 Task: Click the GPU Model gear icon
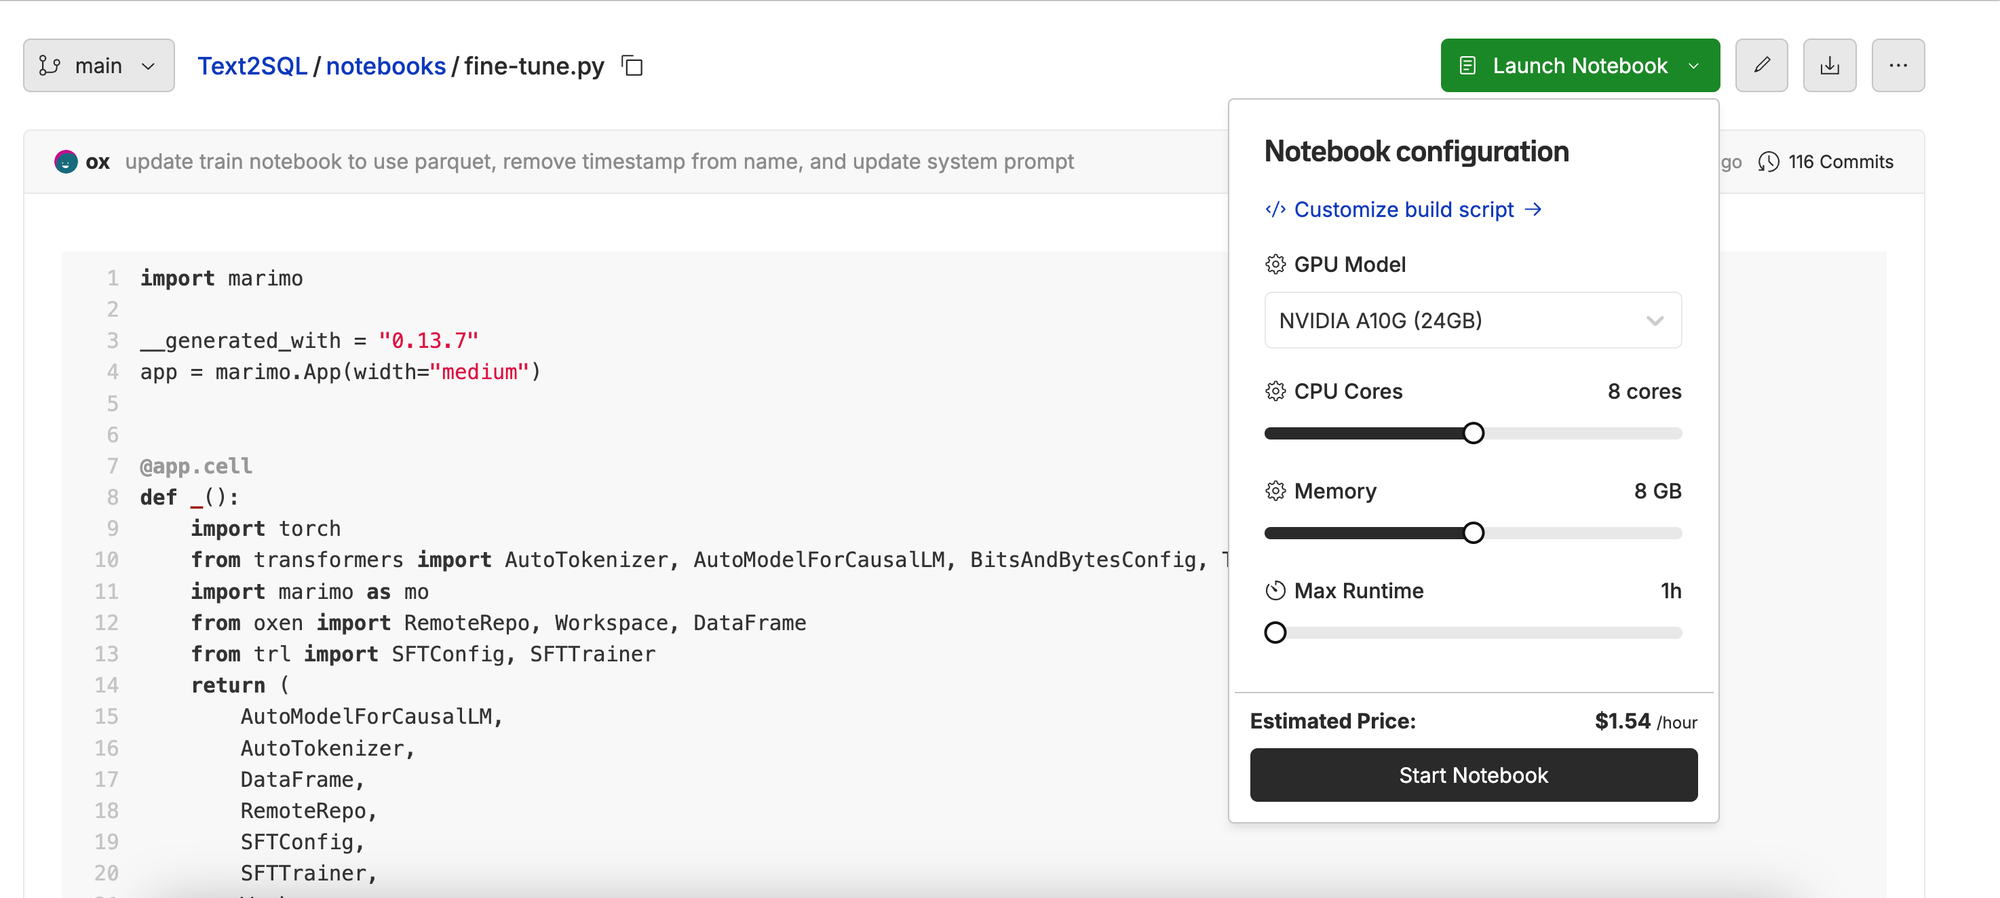coord(1275,264)
